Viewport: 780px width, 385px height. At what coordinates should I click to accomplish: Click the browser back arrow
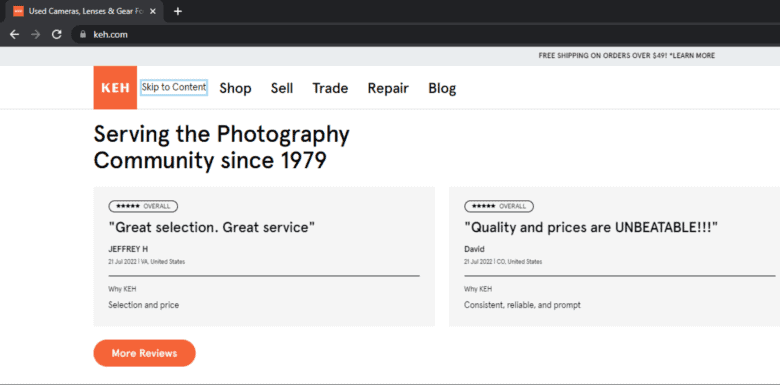pos(14,34)
